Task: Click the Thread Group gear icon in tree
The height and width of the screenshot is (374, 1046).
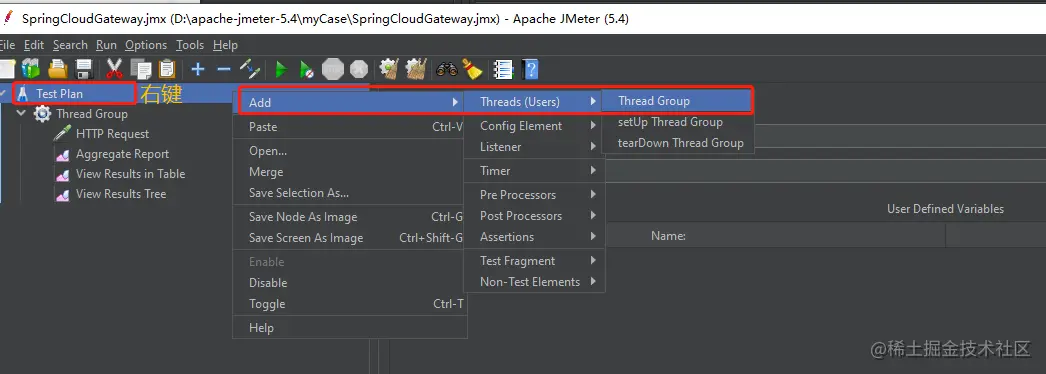Action: [x=43, y=114]
